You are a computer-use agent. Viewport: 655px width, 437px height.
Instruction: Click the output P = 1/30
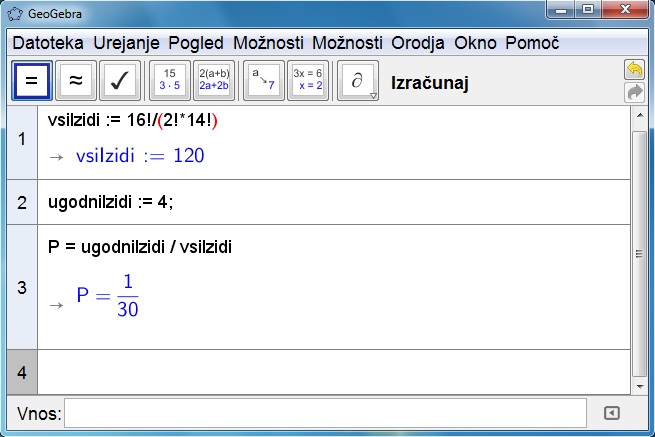point(107,296)
